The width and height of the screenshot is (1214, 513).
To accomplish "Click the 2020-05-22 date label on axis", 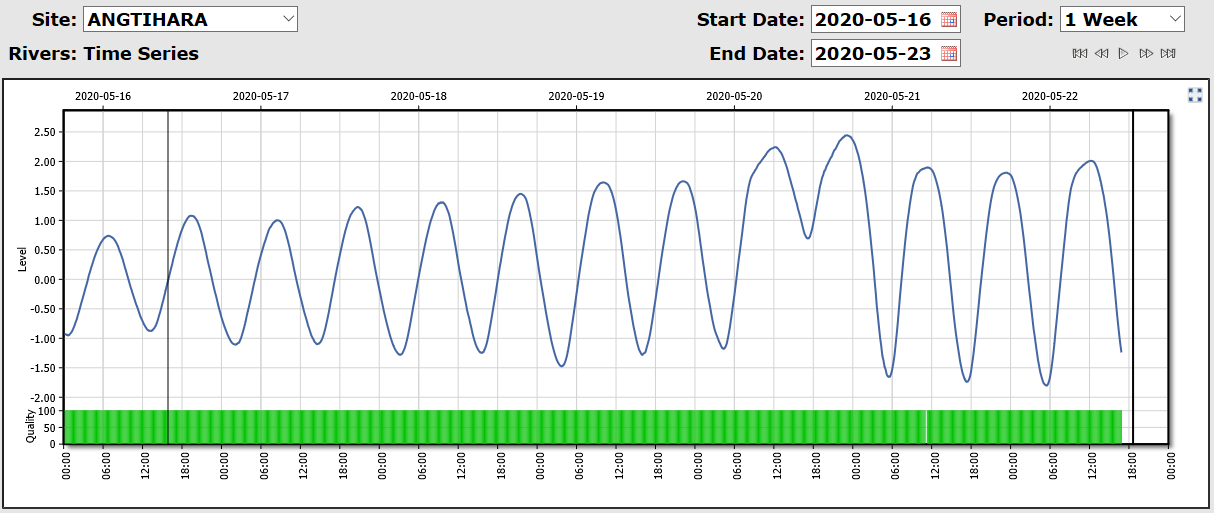I will point(1049,97).
